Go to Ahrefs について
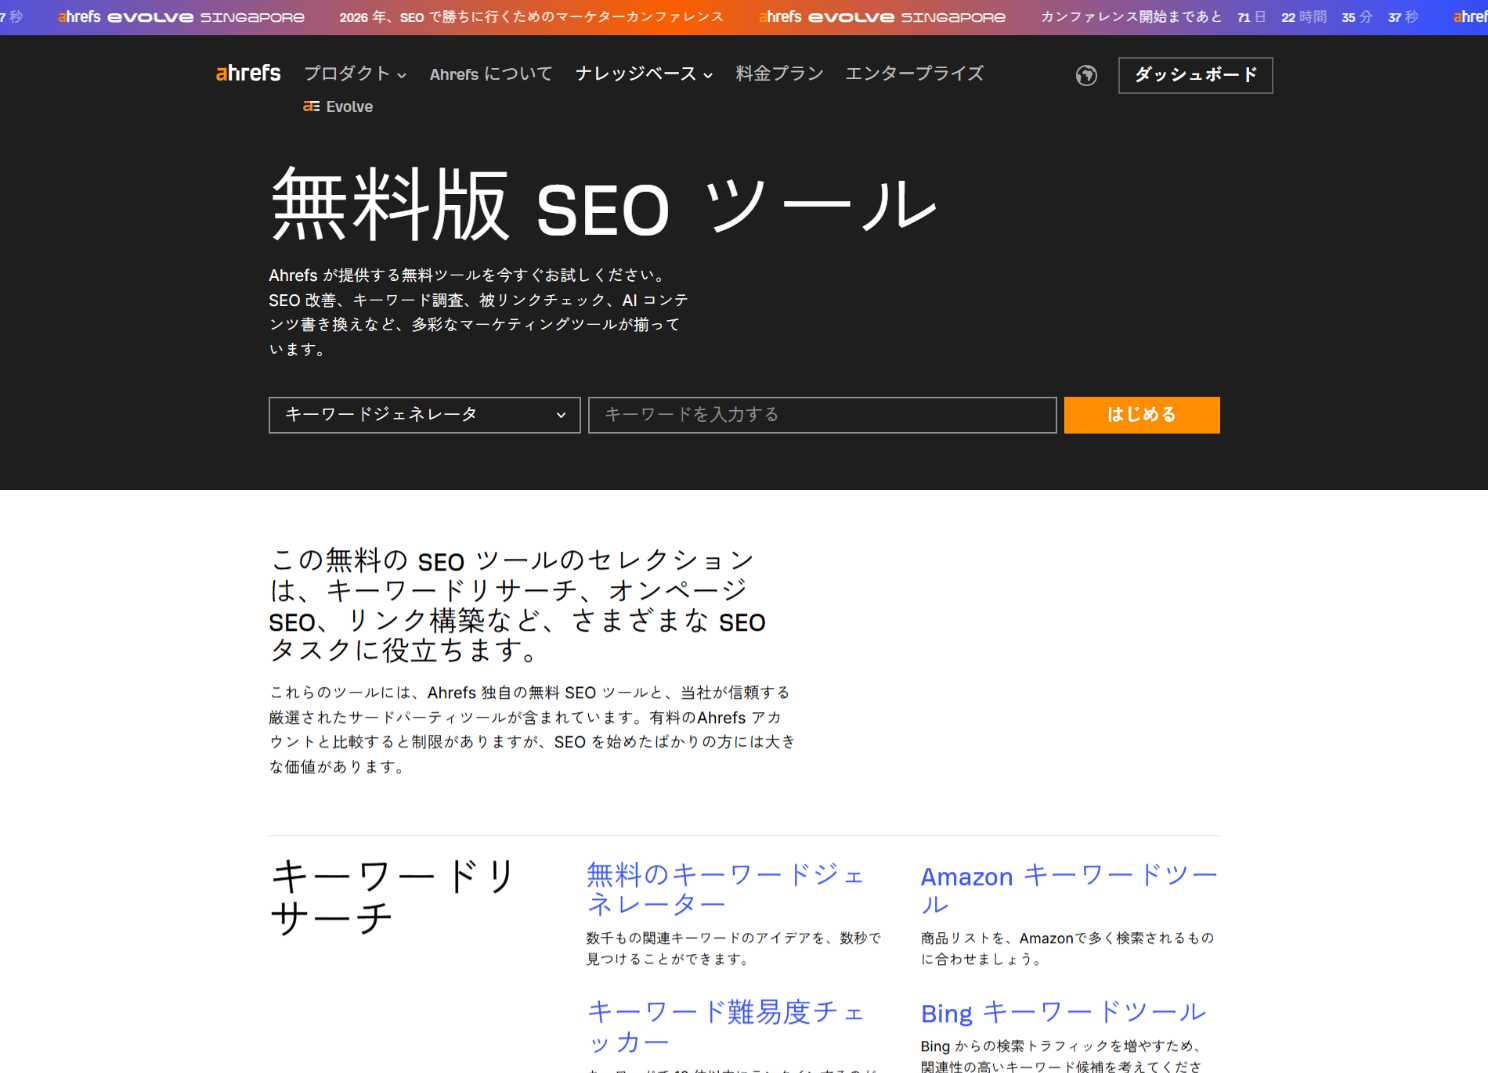This screenshot has width=1488, height=1073. 491,74
